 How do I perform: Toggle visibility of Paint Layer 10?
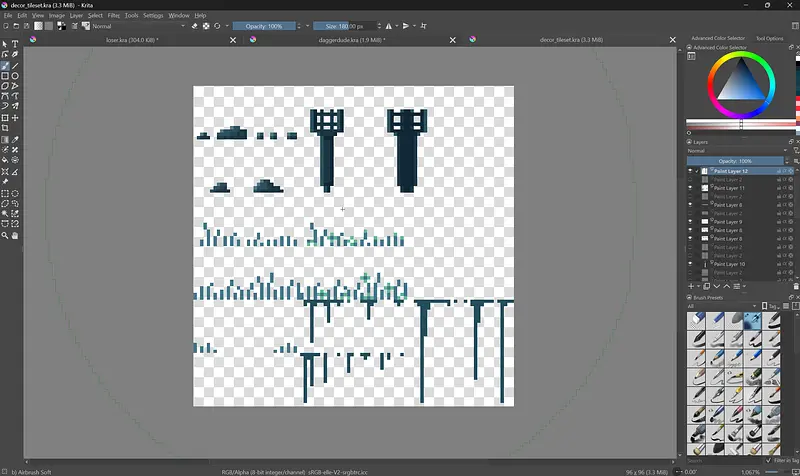click(691, 264)
